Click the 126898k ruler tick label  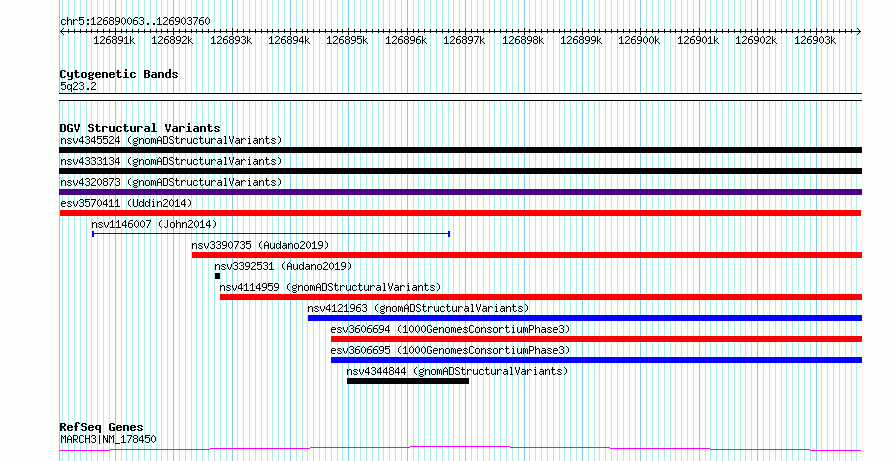click(x=523, y=40)
